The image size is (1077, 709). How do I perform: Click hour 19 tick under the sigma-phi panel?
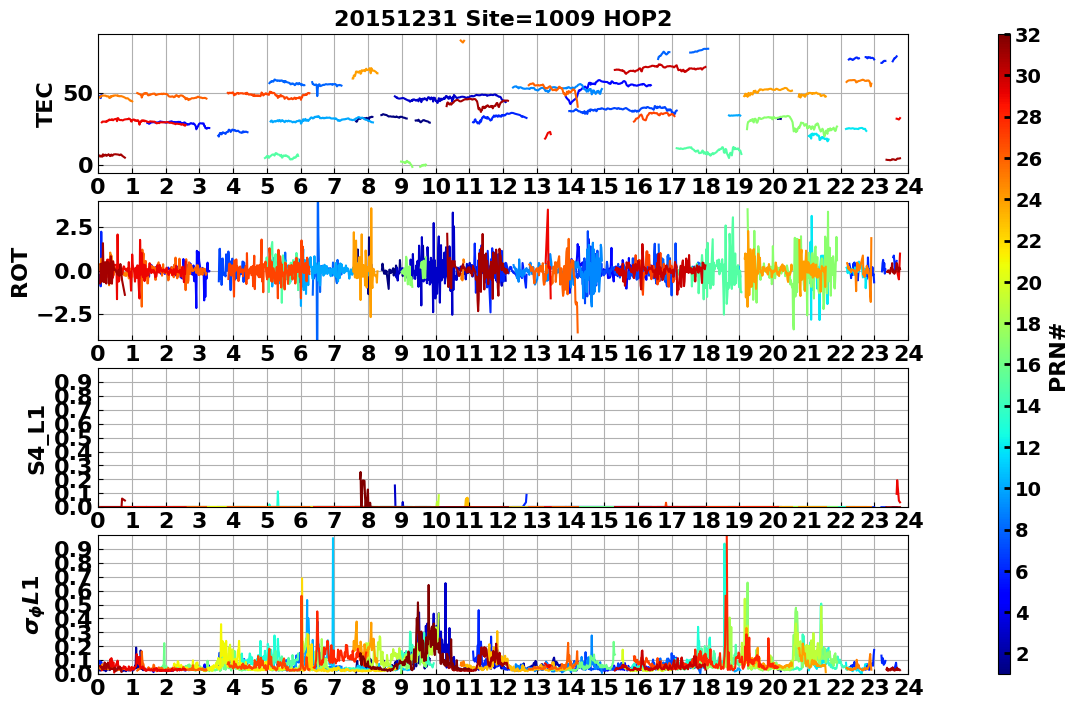pos(739,687)
